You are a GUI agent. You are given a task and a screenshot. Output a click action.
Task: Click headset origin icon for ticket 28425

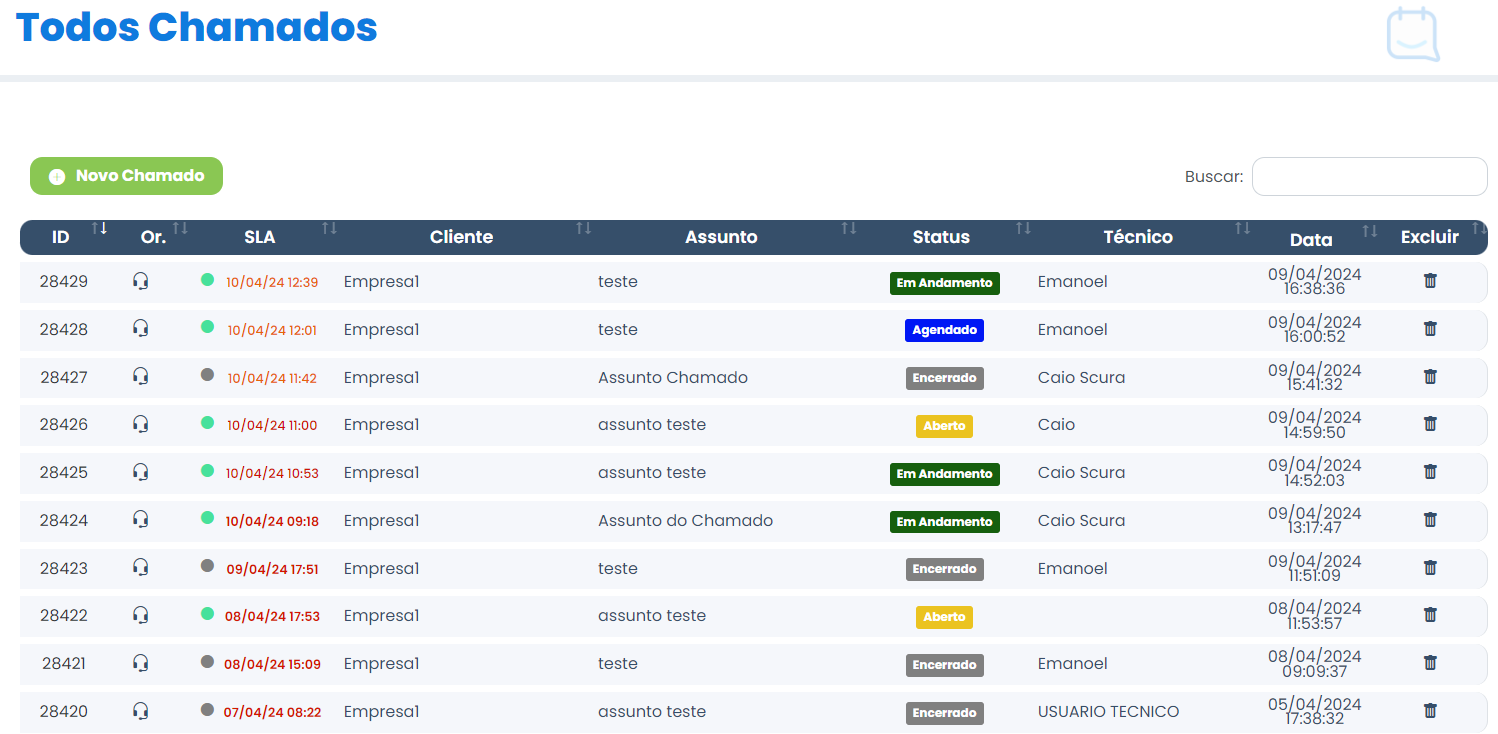click(141, 471)
